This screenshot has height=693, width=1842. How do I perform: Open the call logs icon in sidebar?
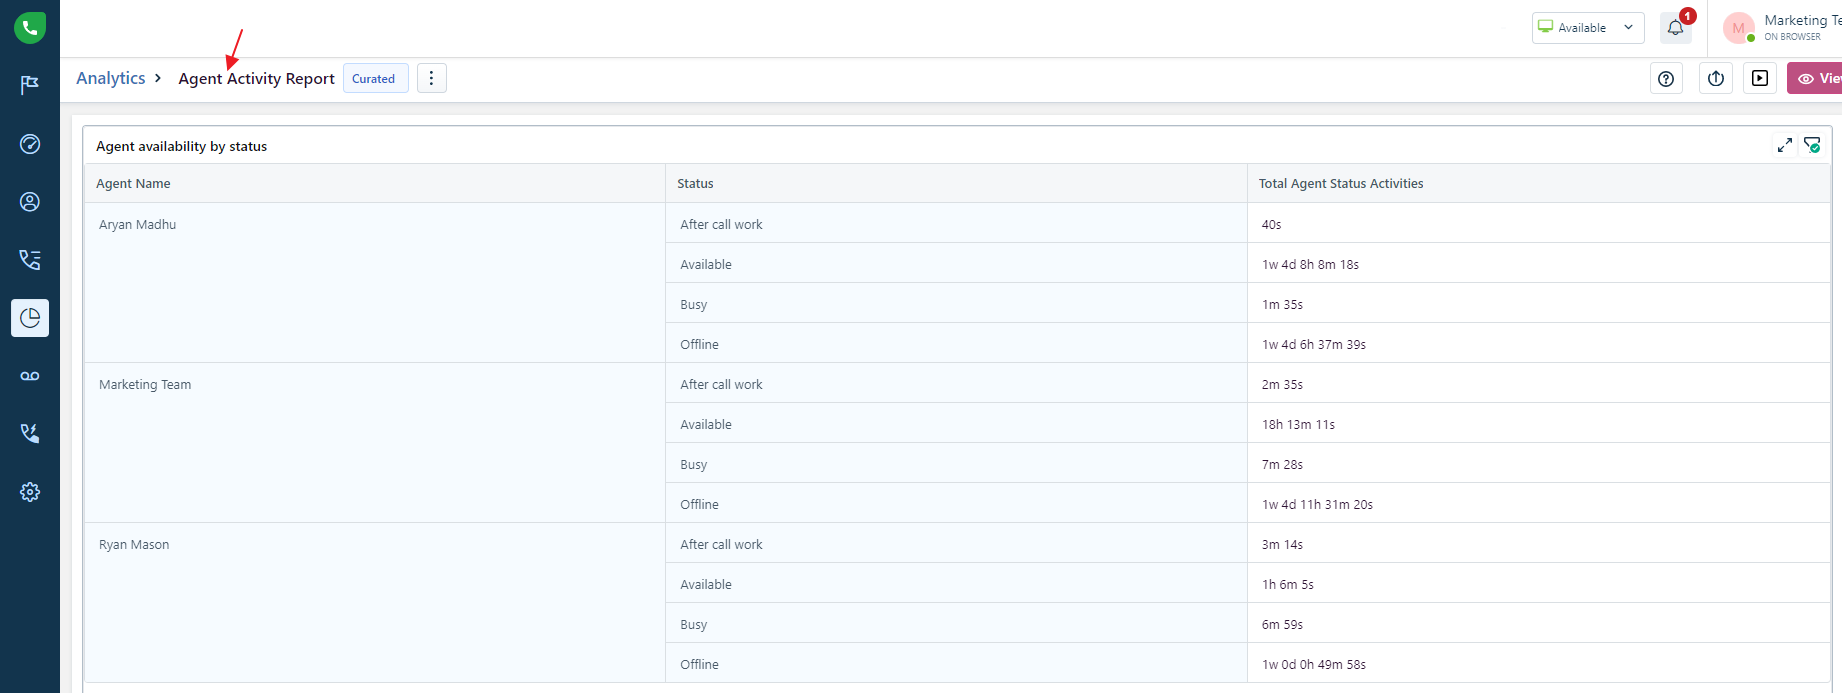(30, 260)
